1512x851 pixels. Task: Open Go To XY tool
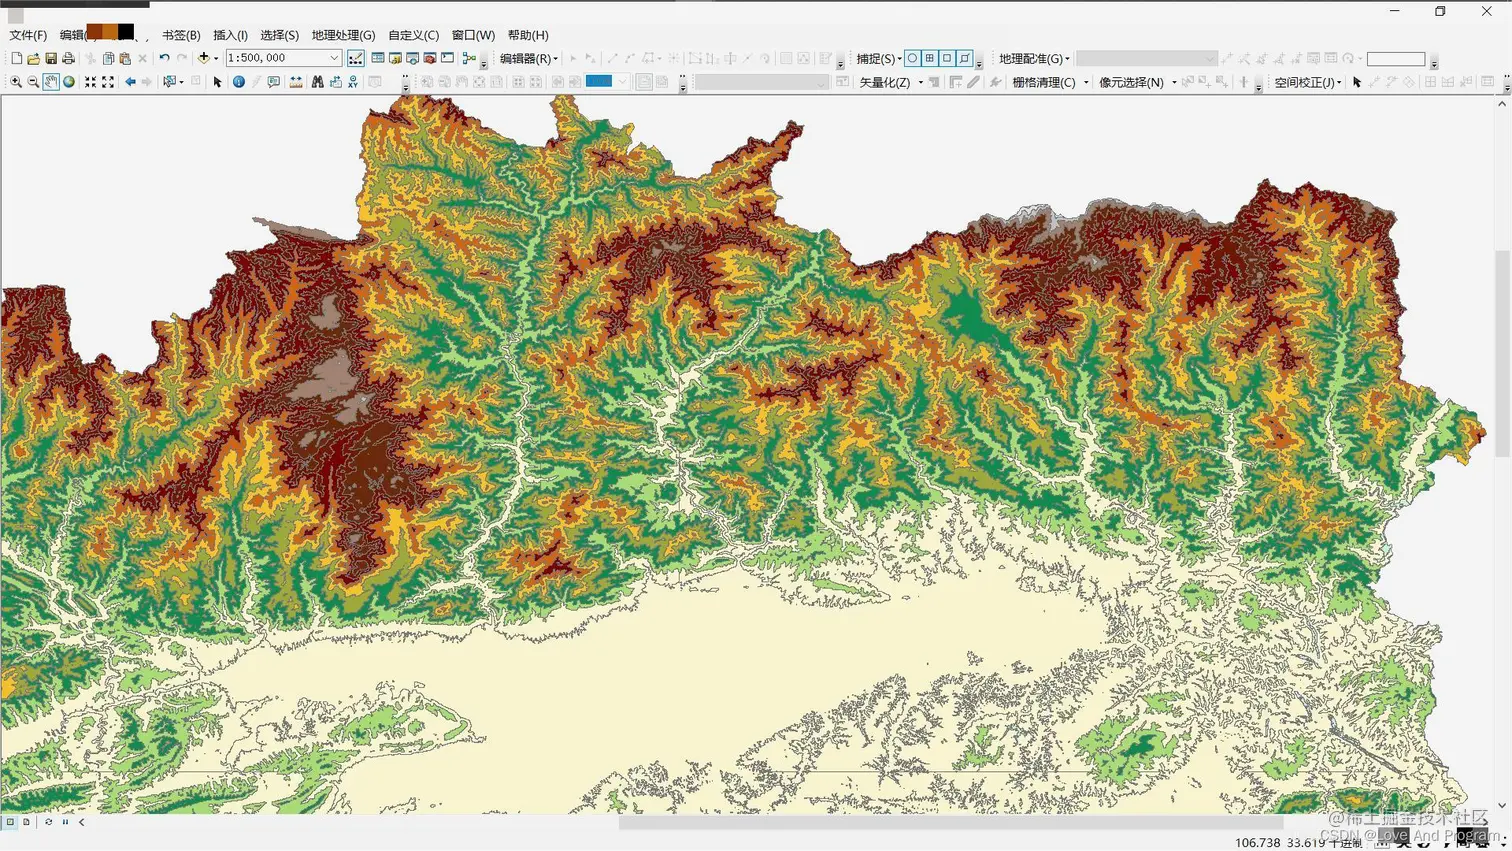click(353, 82)
